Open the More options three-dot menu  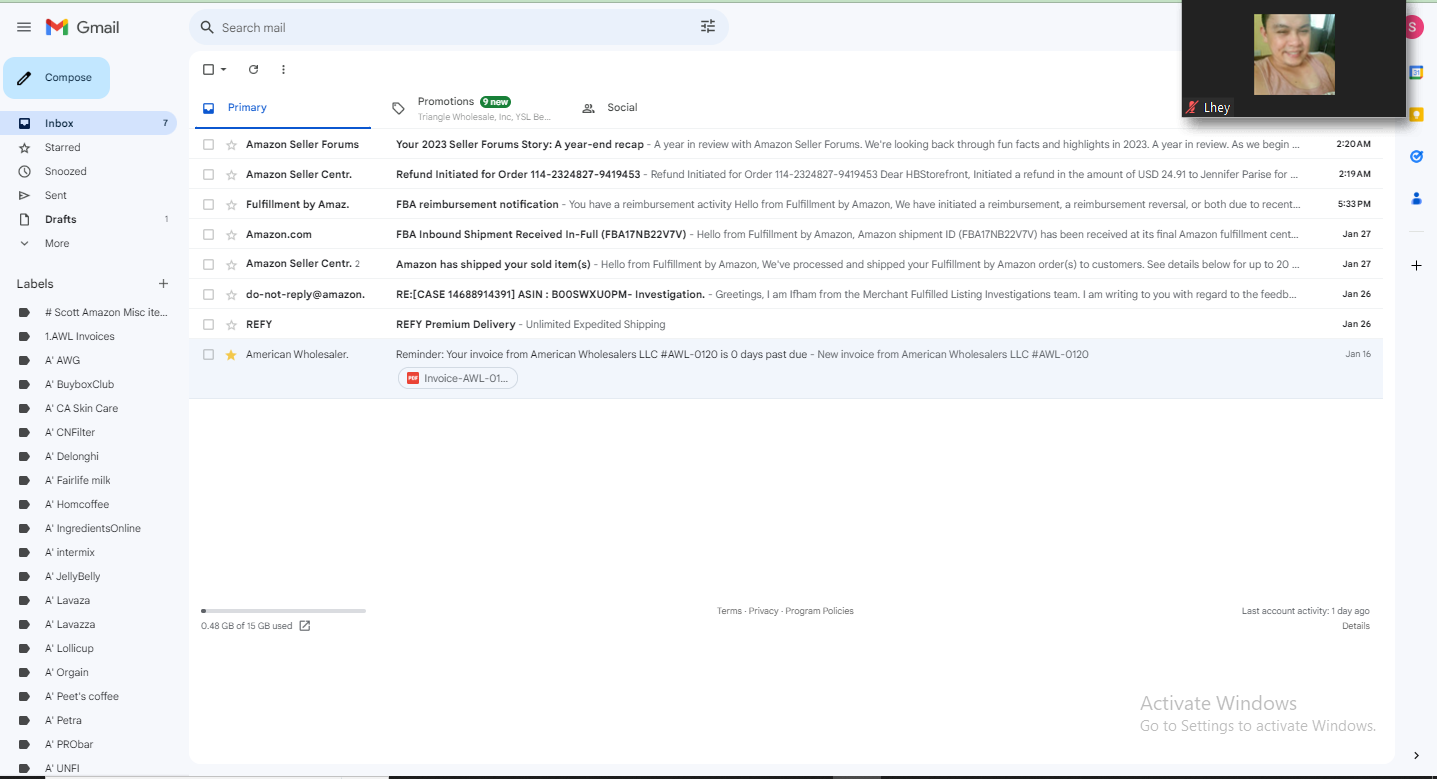[x=283, y=69]
